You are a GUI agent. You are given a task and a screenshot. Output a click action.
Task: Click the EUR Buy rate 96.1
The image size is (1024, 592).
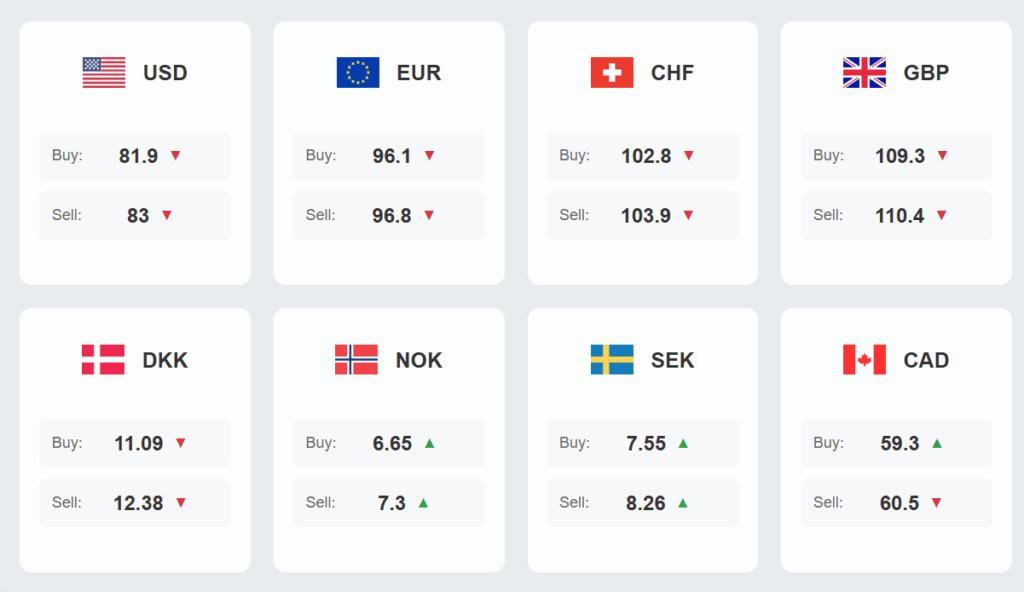click(392, 156)
